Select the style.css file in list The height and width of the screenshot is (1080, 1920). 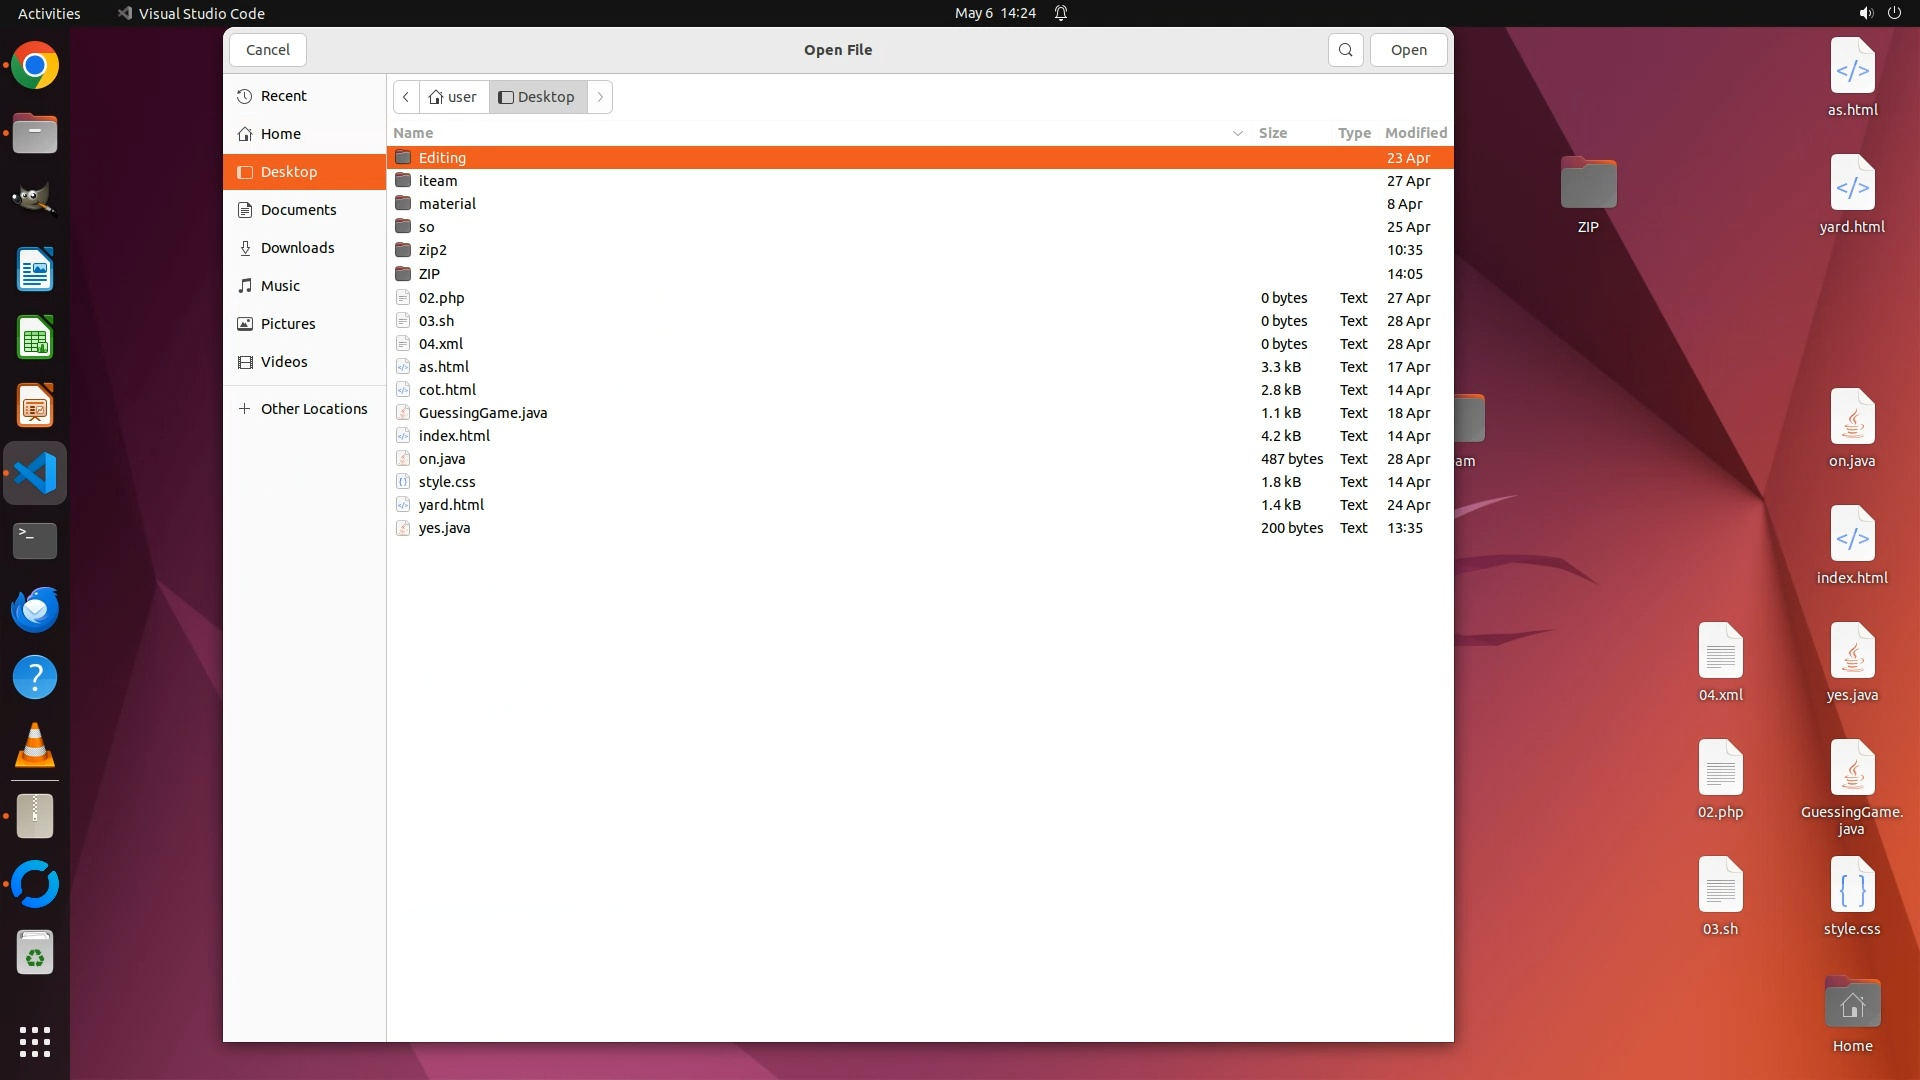pos(446,482)
